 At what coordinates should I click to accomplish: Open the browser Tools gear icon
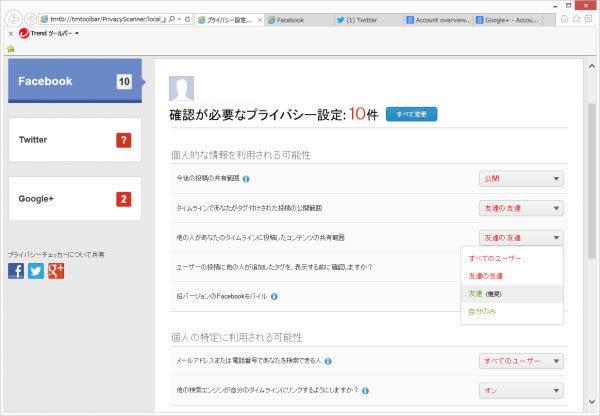click(x=589, y=19)
